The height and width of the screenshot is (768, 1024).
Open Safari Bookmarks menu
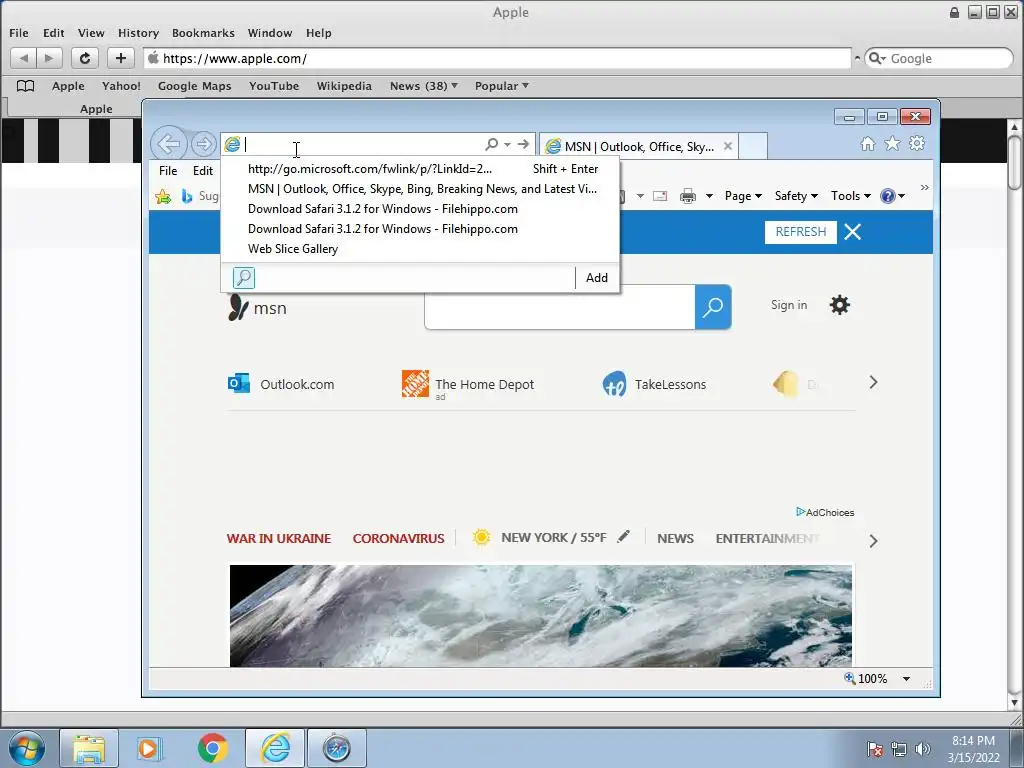point(203,33)
